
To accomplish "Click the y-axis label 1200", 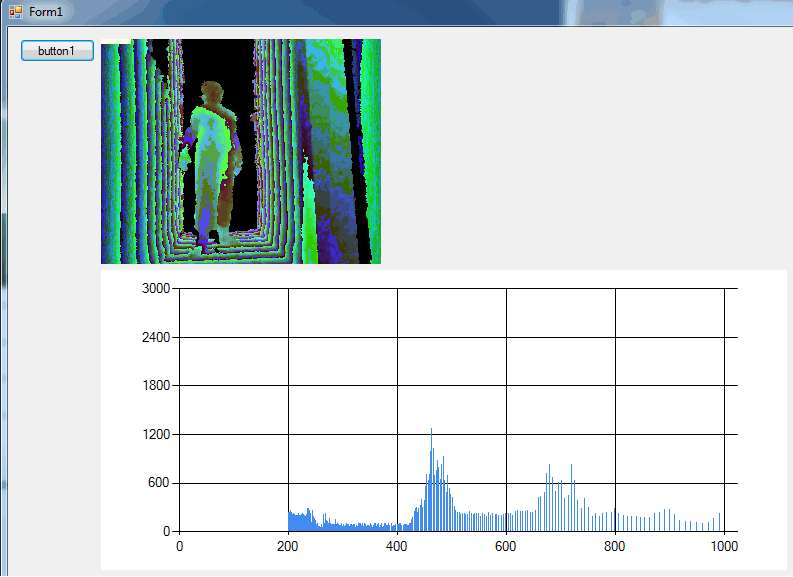I will point(156,434).
